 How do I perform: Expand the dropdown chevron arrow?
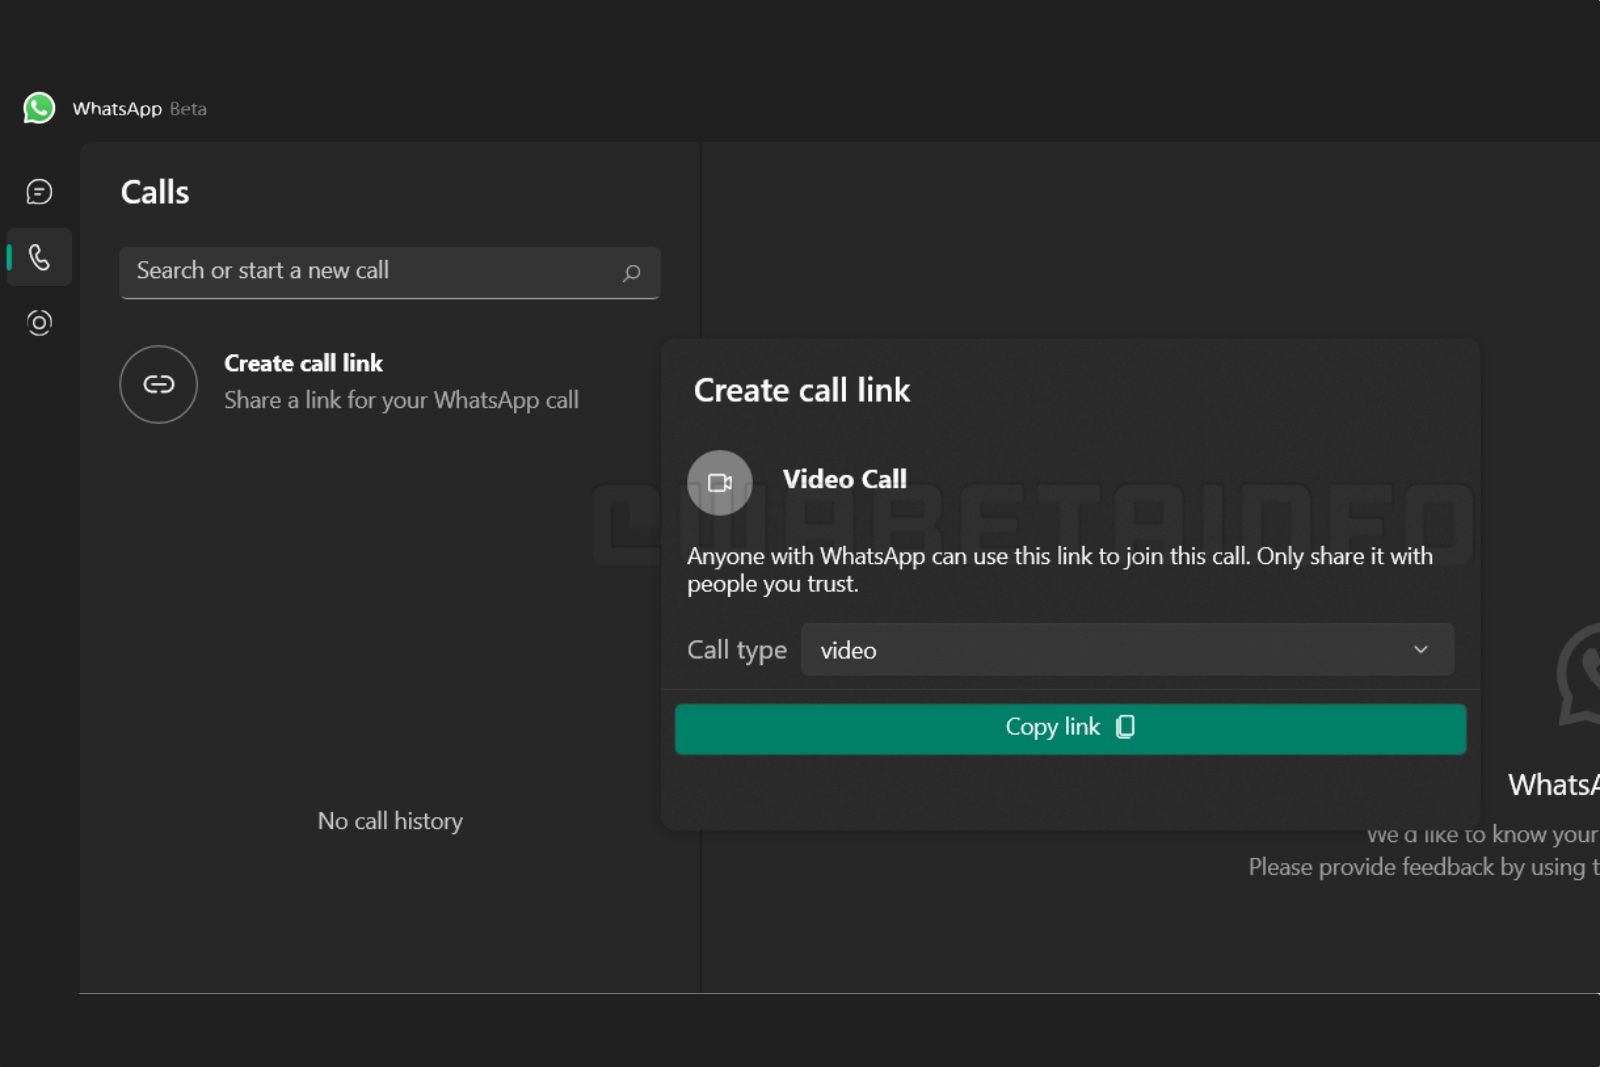pos(1420,650)
